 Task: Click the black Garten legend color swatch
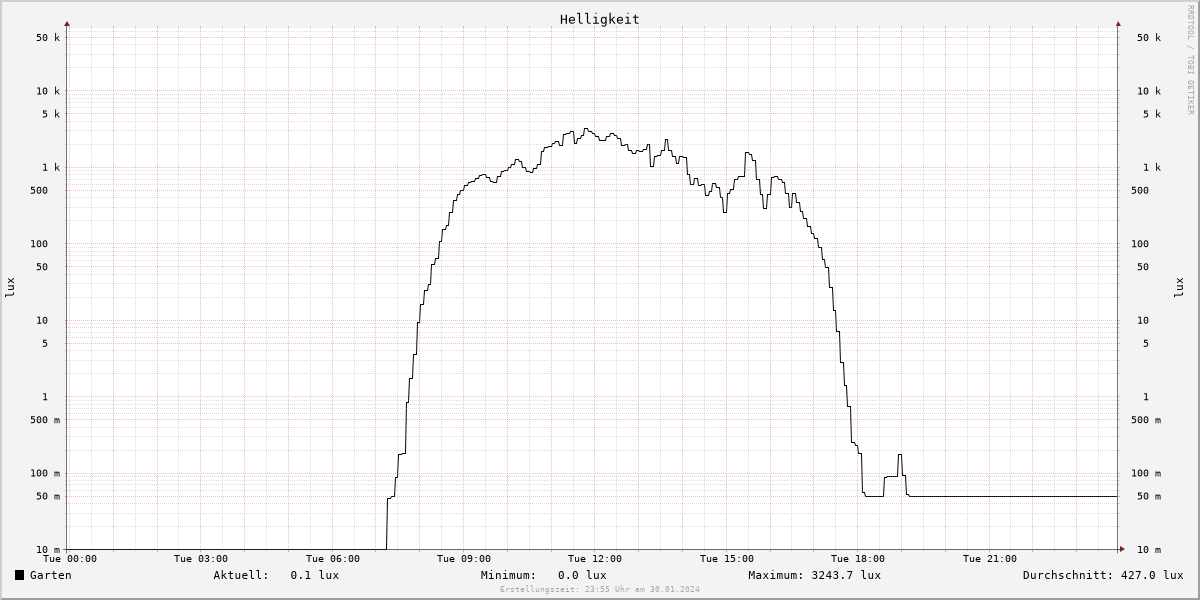(x=20, y=575)
